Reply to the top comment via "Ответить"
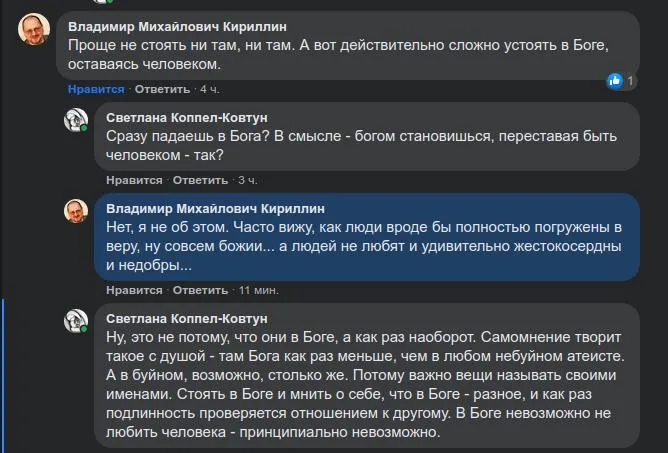This screenshot has width=668, height=453. pos(155,89)
